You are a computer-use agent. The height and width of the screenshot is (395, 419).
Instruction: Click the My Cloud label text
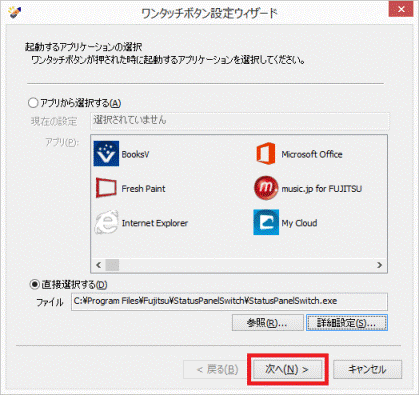point(299,223)
